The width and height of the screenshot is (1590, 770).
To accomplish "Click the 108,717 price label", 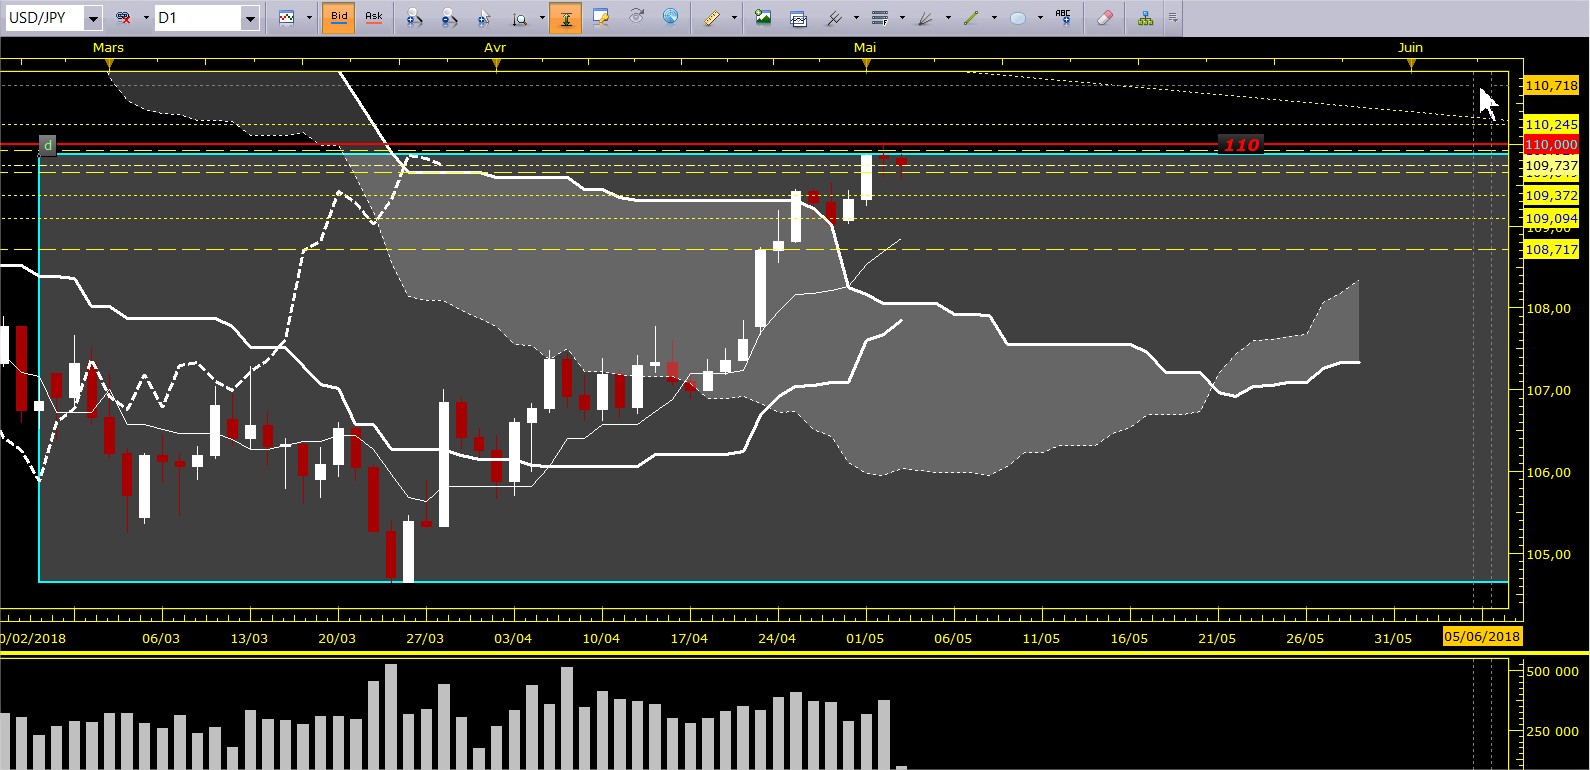I will click(1551, 250).
